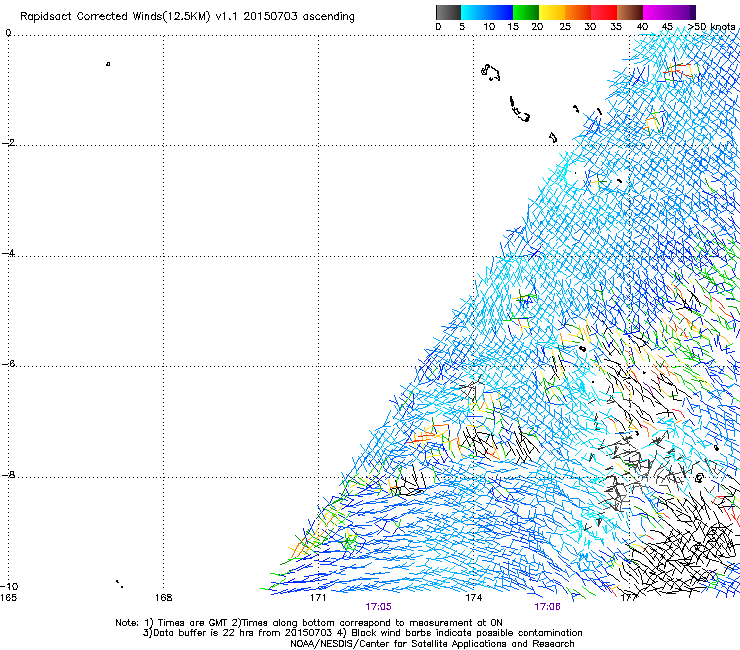
Task: Click the latitude label -8
Action: [8, 475]
